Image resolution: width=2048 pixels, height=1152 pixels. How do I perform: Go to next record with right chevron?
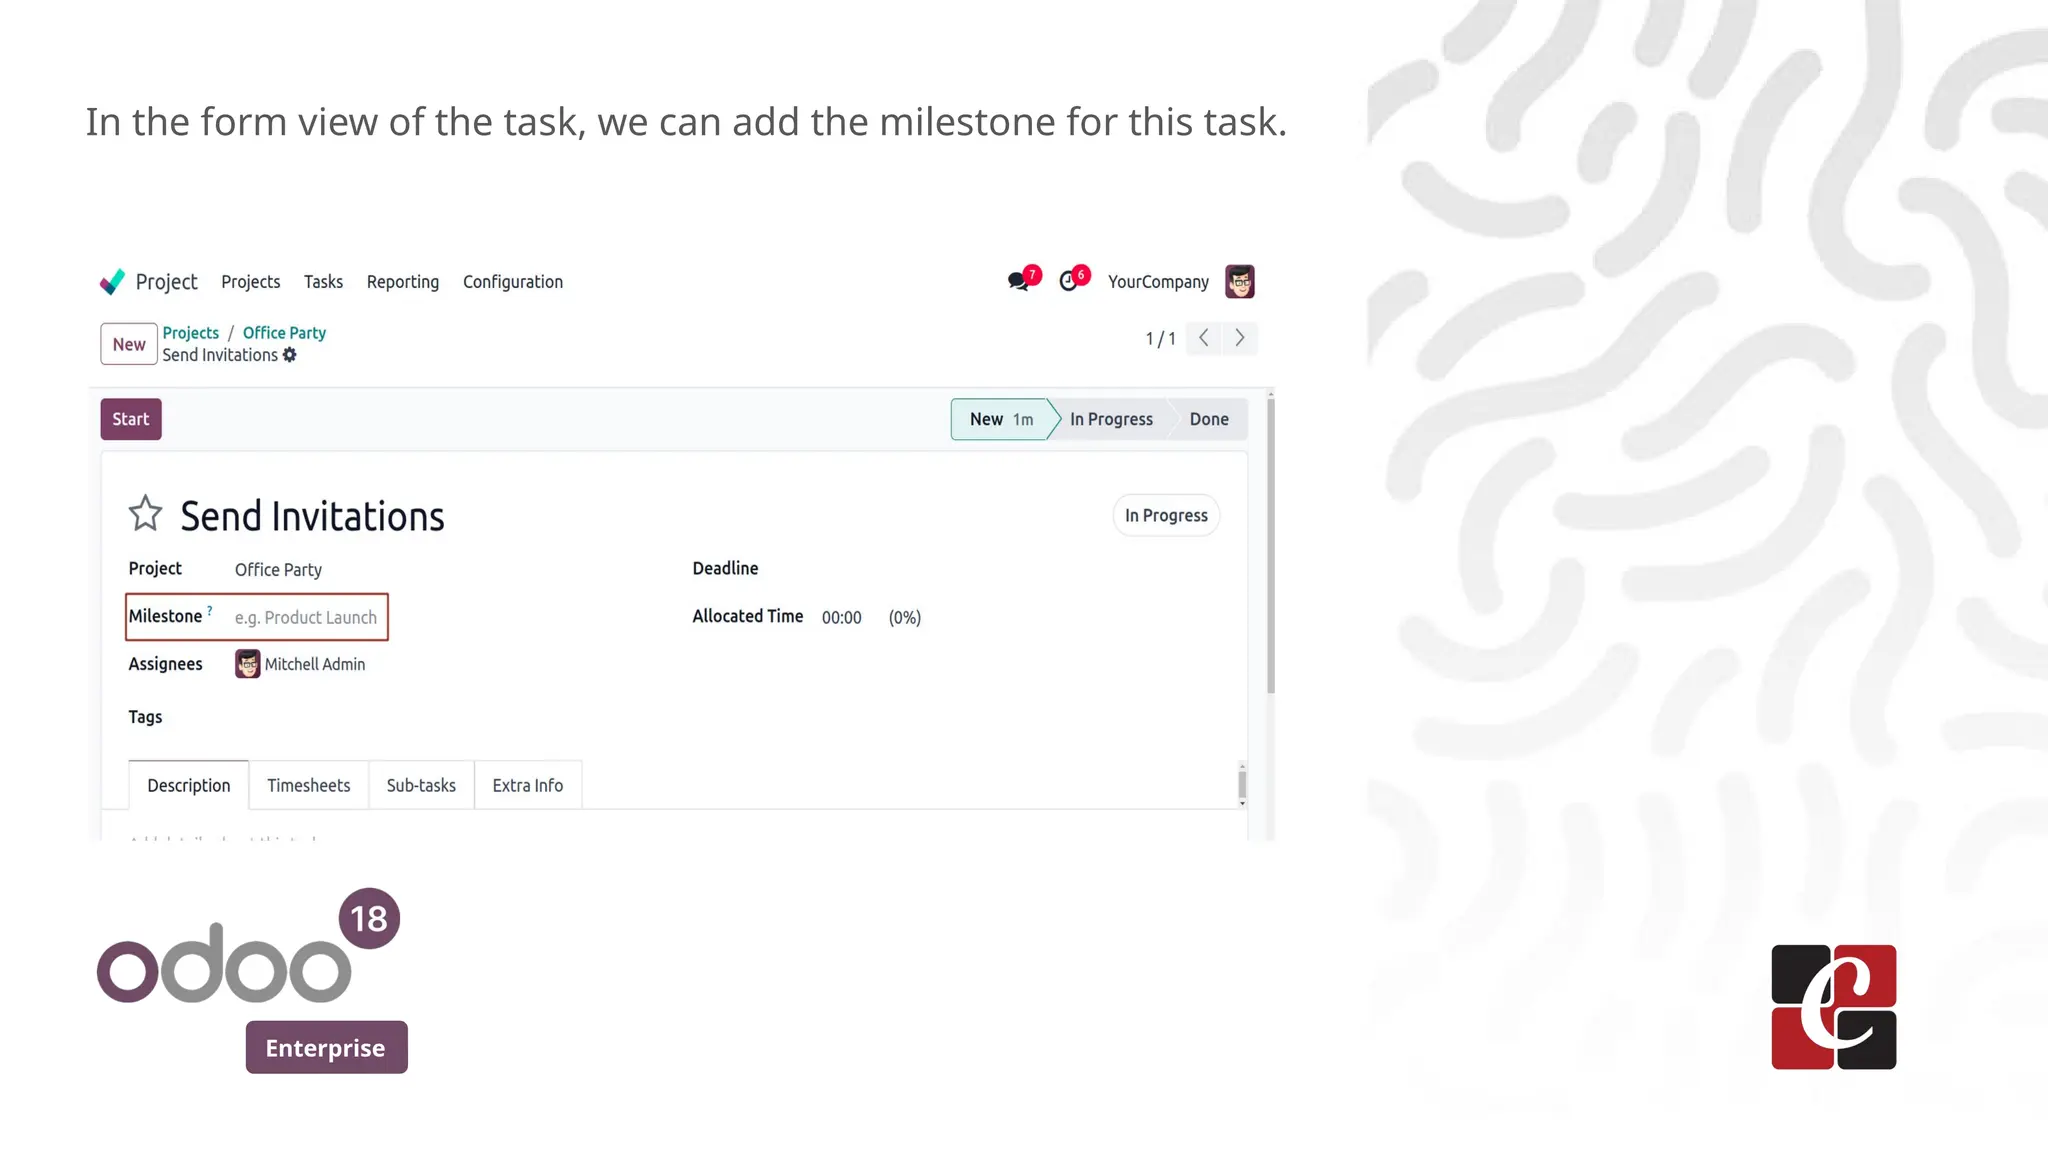click(1240, 338)
